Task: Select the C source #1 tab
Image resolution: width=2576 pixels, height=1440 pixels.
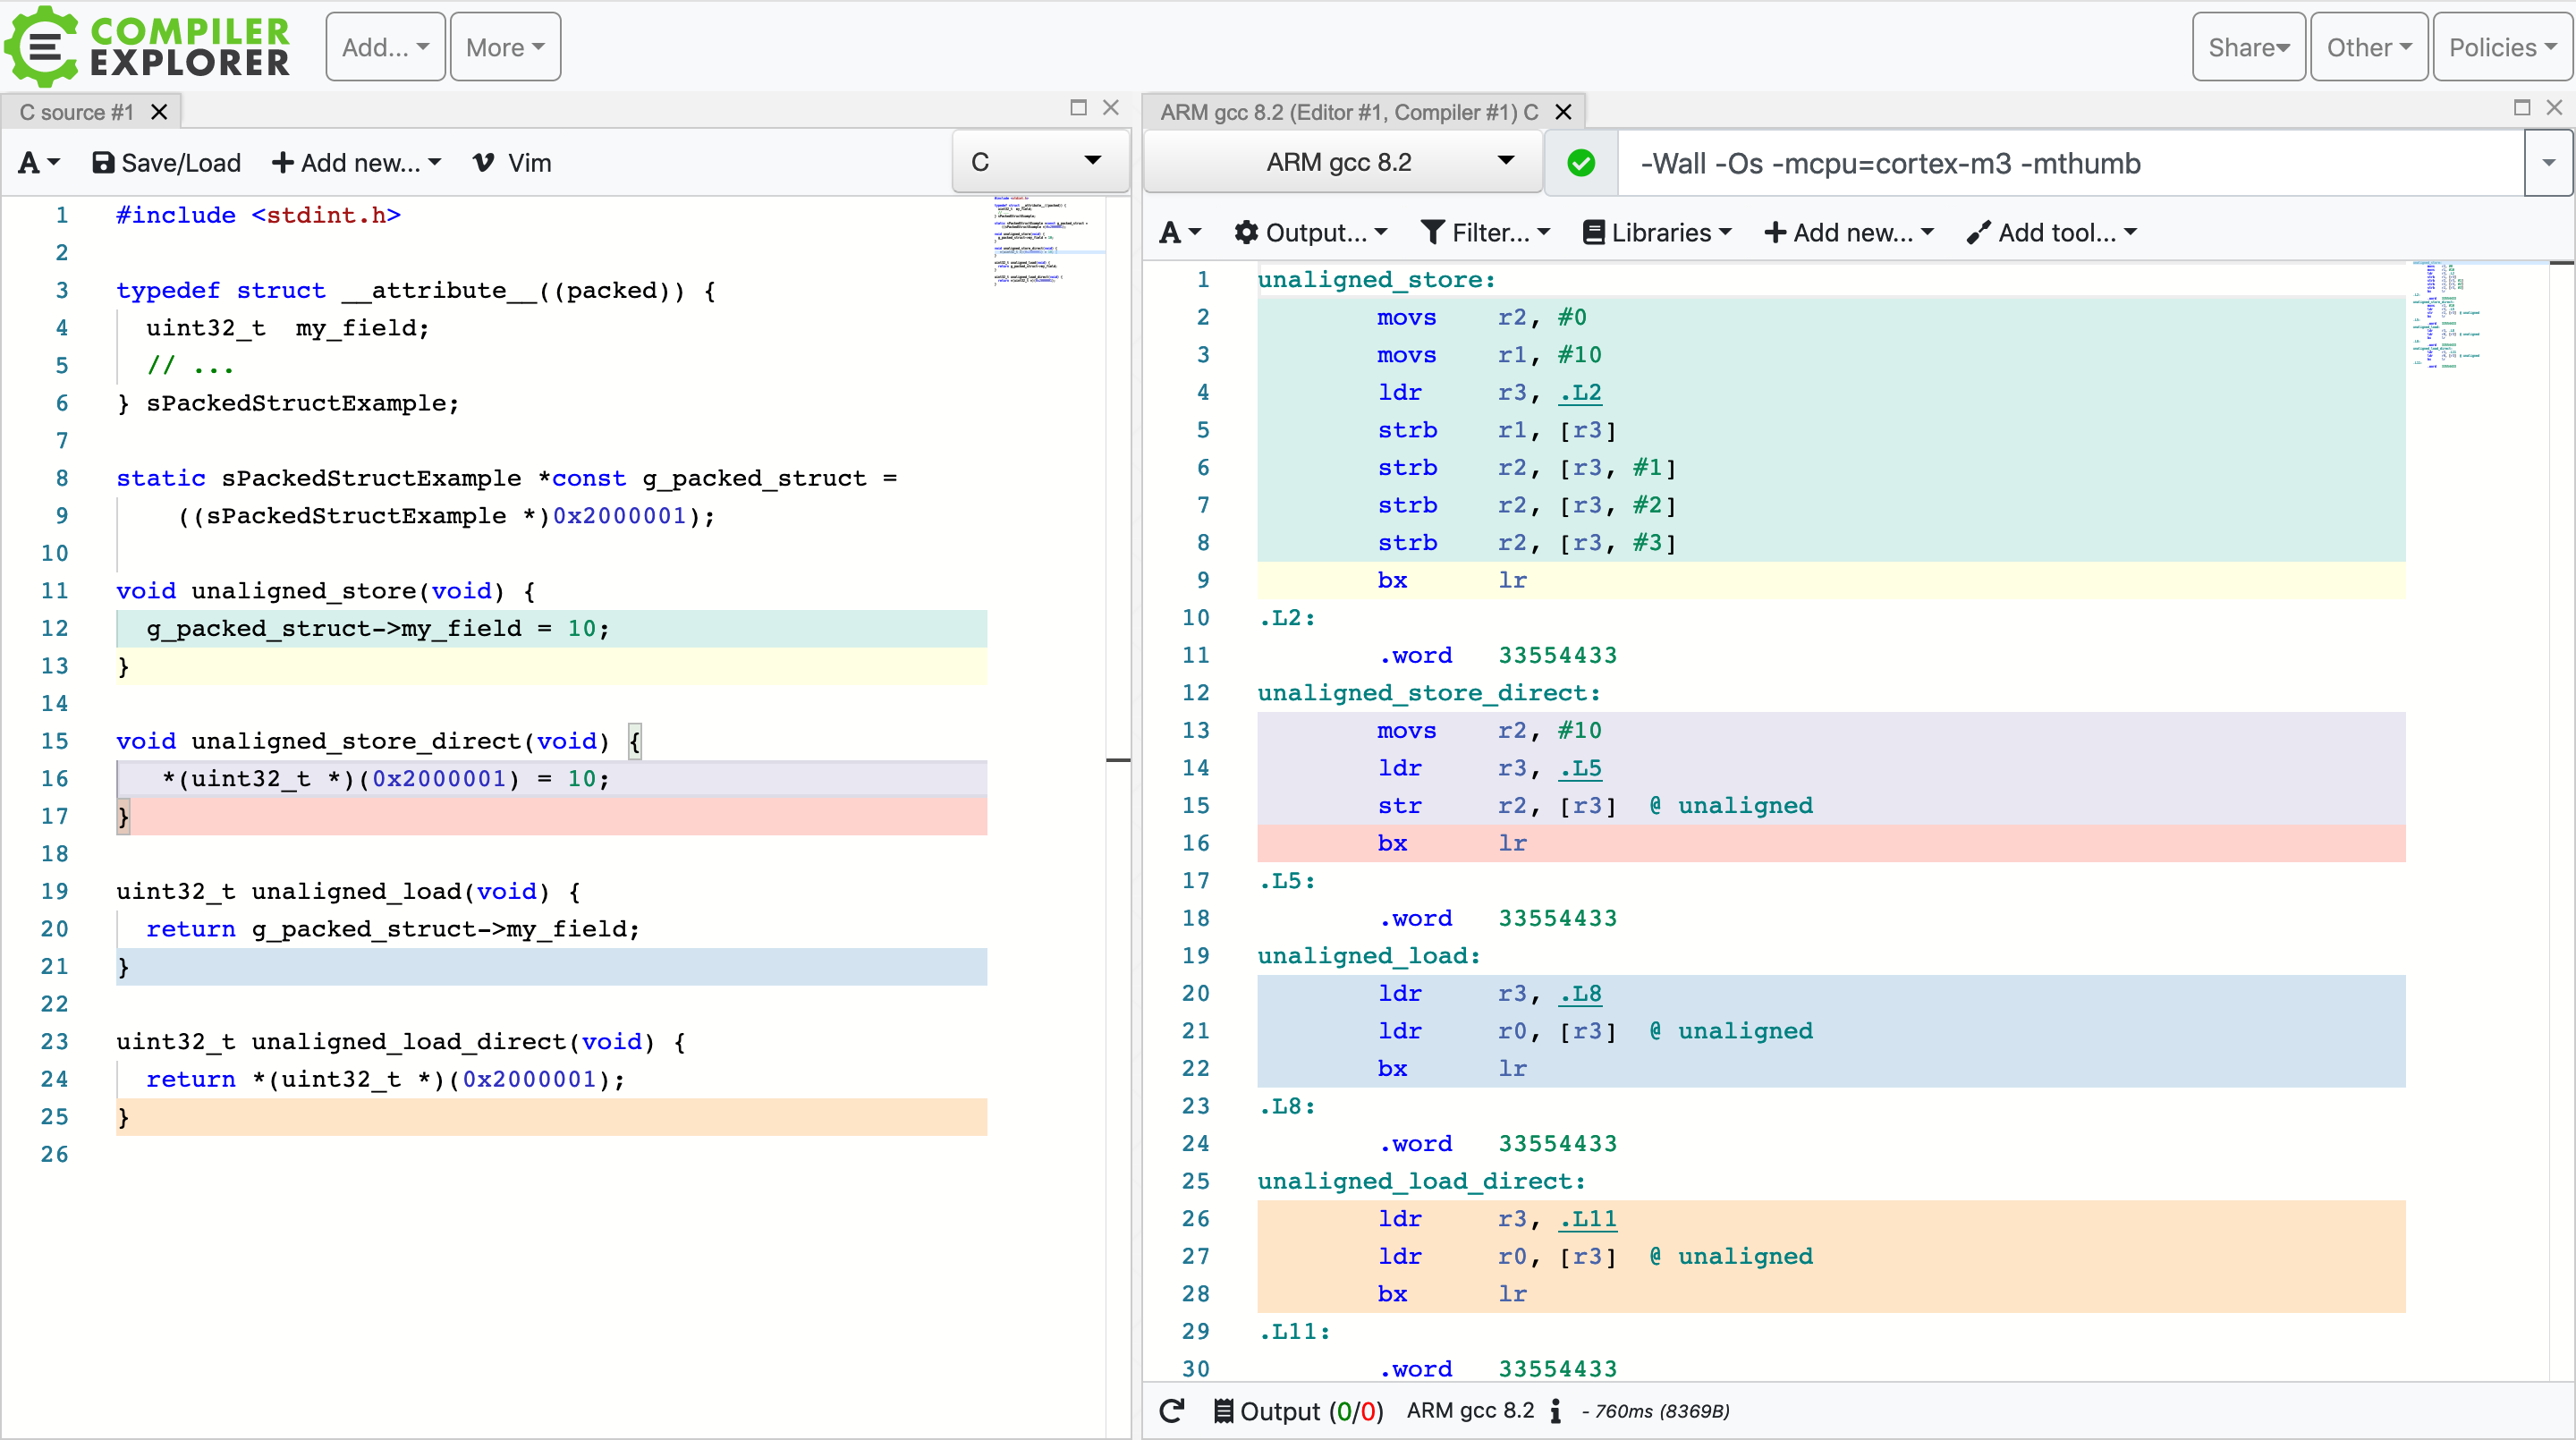Action: pyautogui.click(x=76, y=112)
